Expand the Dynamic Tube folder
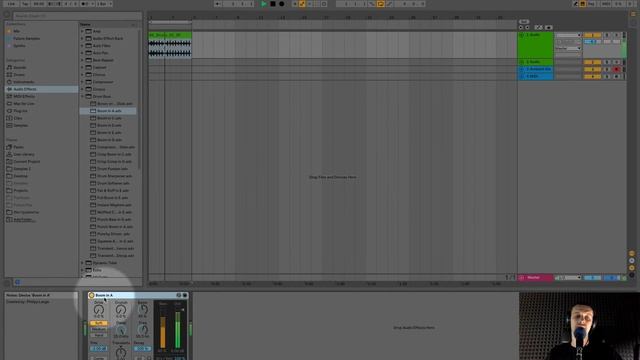640x360 pixels. [82, 263]
